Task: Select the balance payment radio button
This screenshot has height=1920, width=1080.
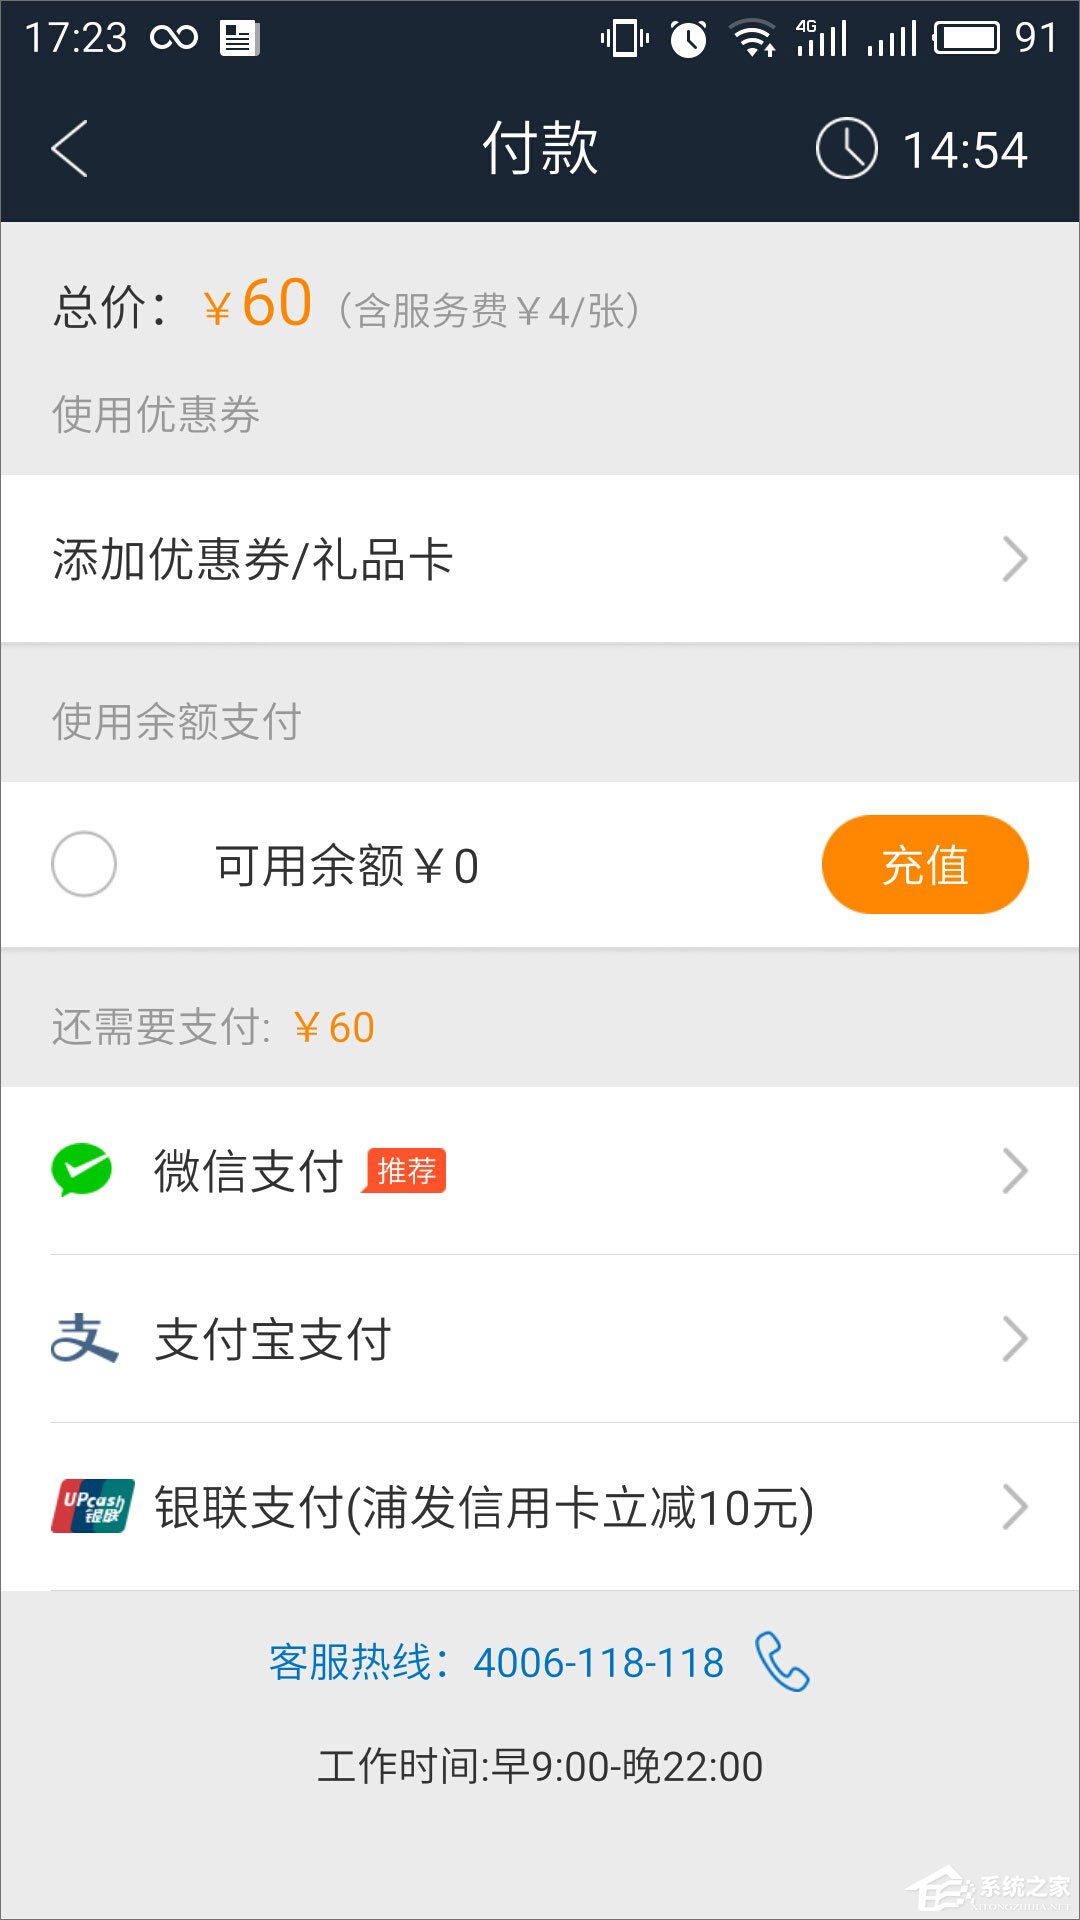Action: point(84,864)
